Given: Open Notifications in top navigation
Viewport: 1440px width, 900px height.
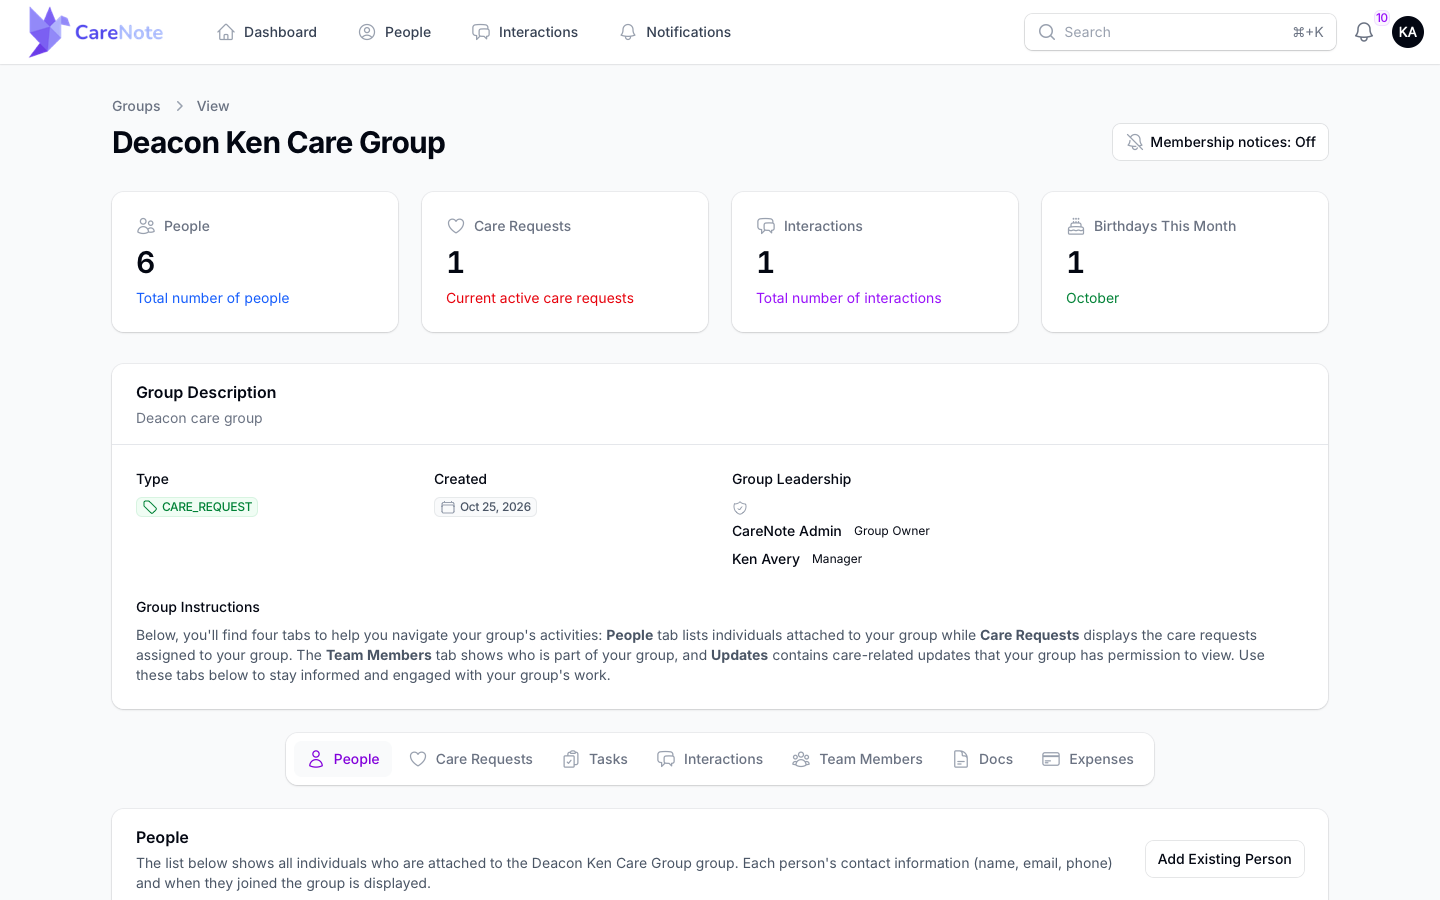Looking at the screenshot, I should tap(675, 32).
